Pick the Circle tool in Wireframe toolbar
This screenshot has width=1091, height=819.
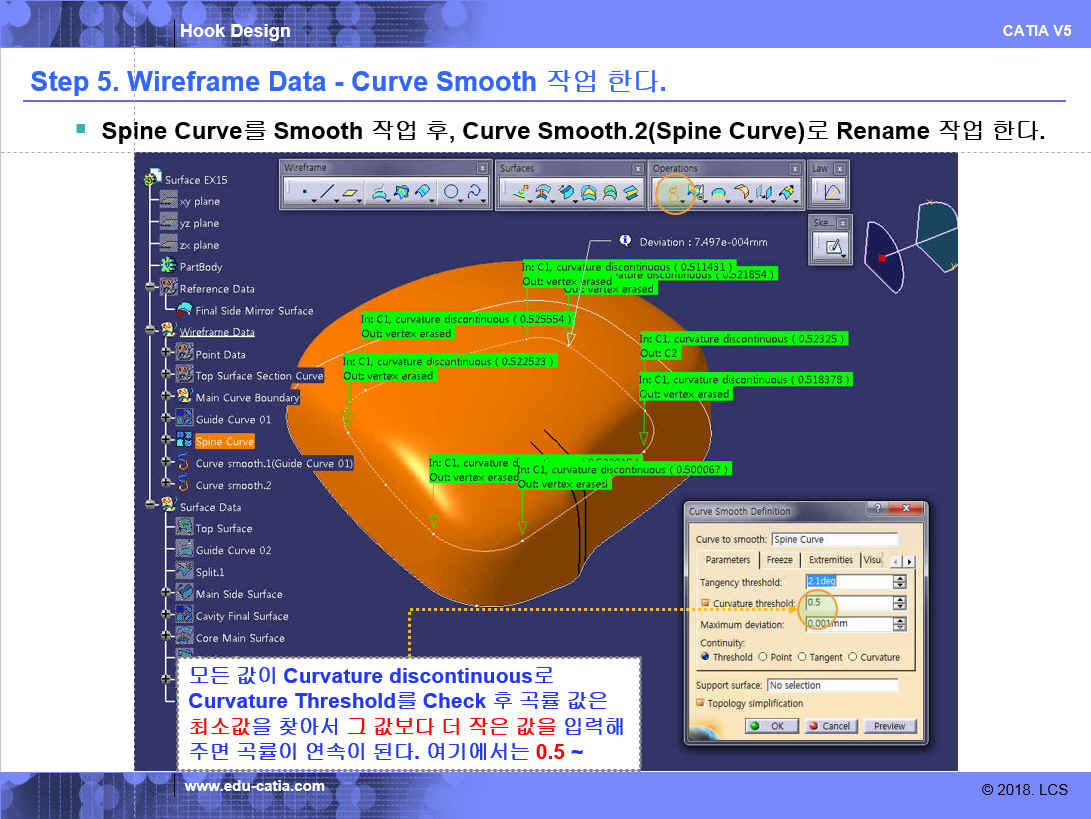click(x=451, y=192)
